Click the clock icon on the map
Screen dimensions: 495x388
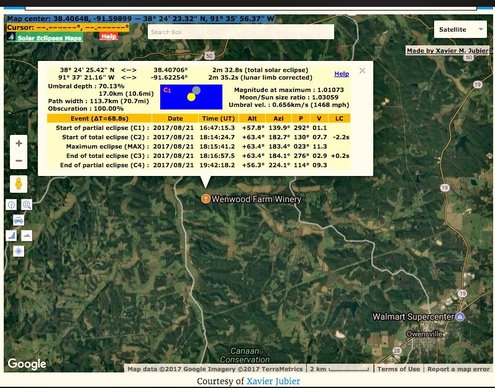click(12, 205)
